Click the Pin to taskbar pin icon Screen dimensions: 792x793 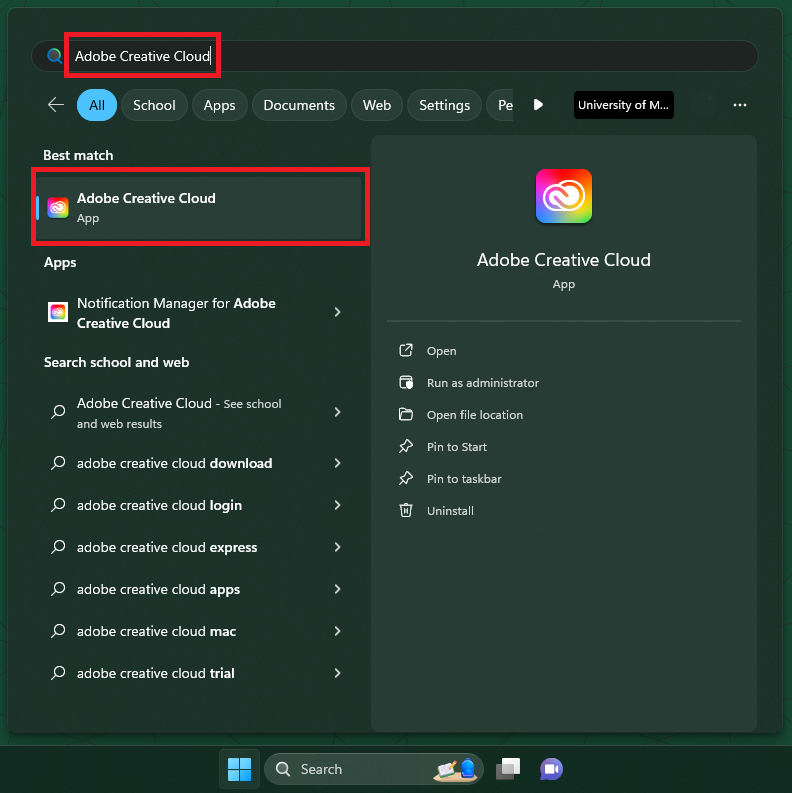406,478
